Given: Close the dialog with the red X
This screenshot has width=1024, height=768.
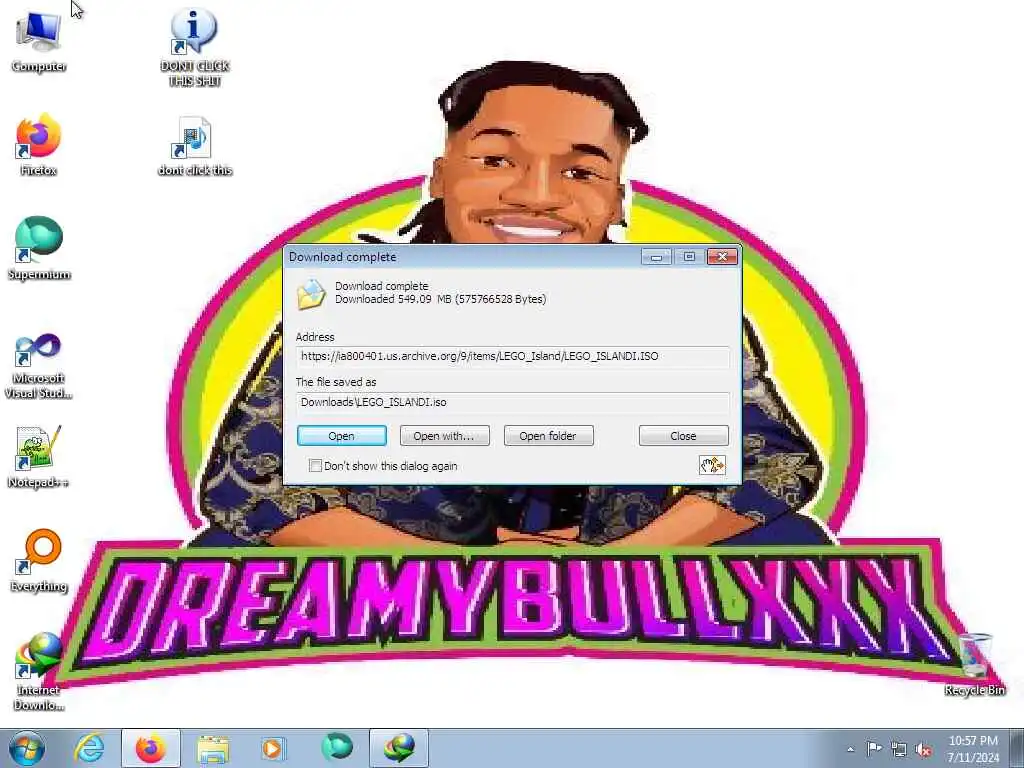Looking at the screenshot, I should (722, 257).
